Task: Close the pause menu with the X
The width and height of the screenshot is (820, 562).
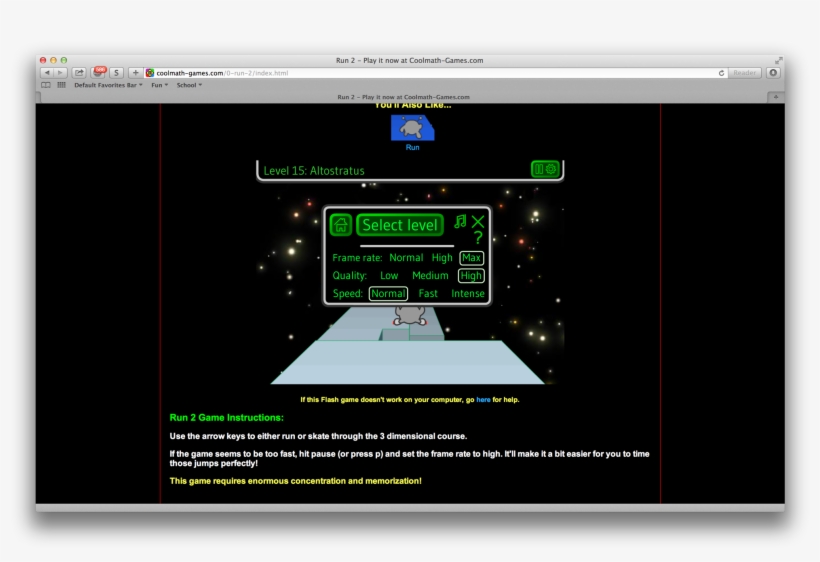Action: coord(478,222)
